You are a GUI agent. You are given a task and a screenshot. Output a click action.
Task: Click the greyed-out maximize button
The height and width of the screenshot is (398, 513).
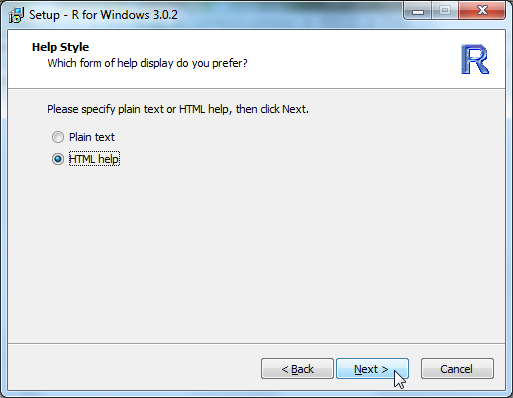(x=445, y=11)
